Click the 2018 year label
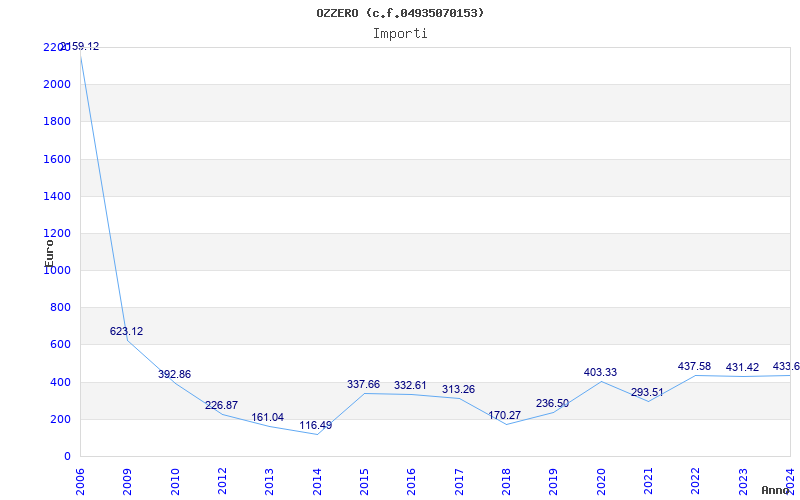The width and height of the screenshot is (800, 500). 506,482
